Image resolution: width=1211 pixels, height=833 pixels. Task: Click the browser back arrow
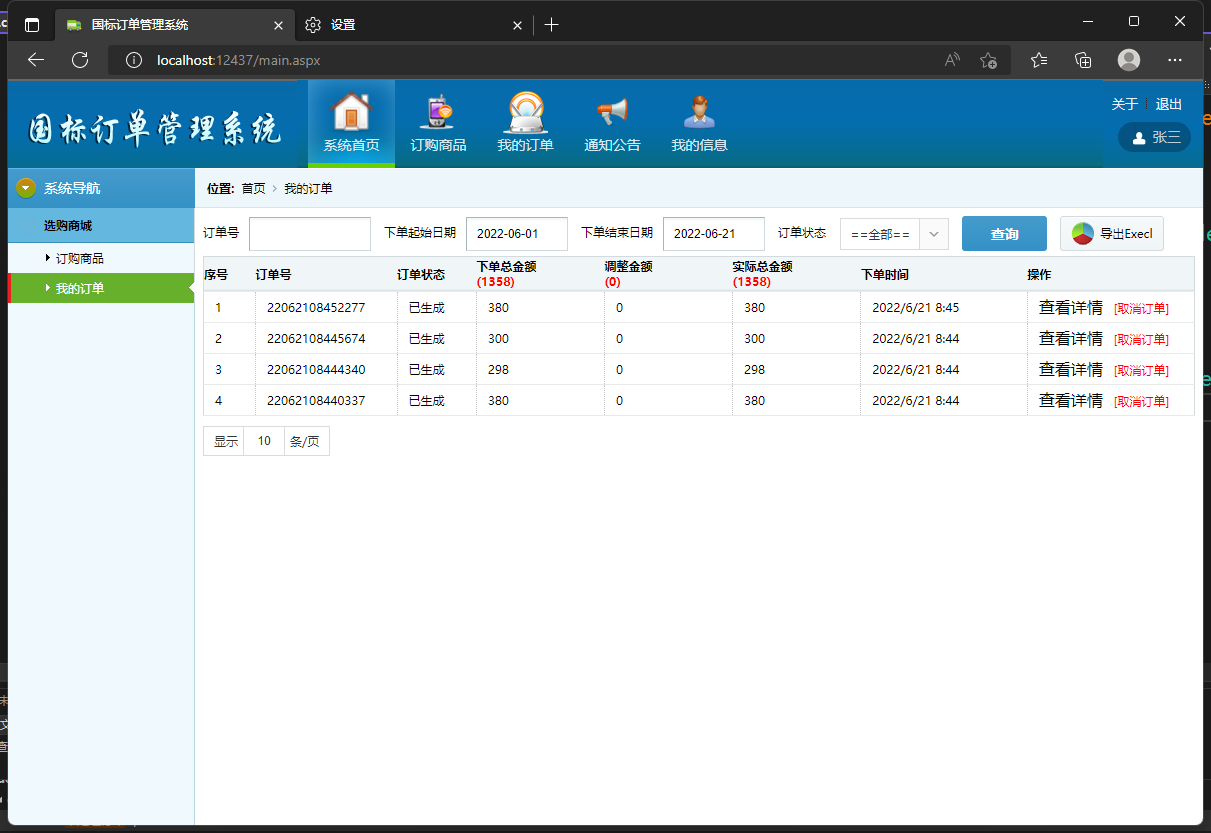pyautogui.click(x=36, y=60)
